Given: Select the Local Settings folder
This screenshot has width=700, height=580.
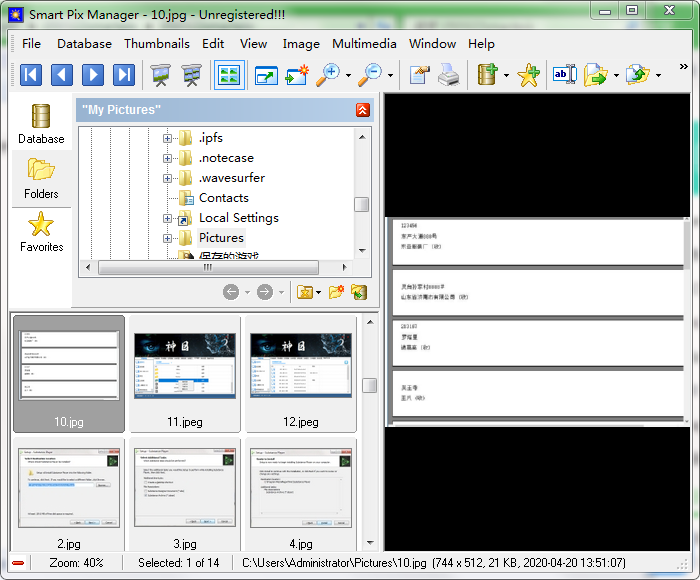Looking at the screenshot, I should 238,218.
